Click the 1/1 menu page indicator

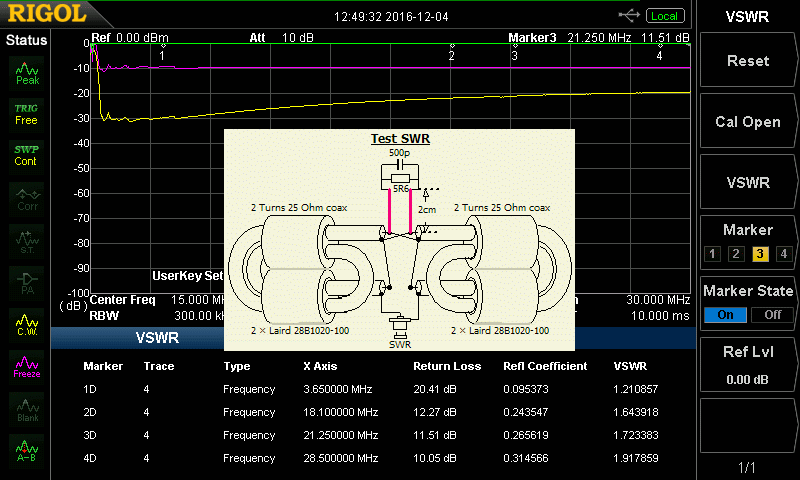click(747, 468)
